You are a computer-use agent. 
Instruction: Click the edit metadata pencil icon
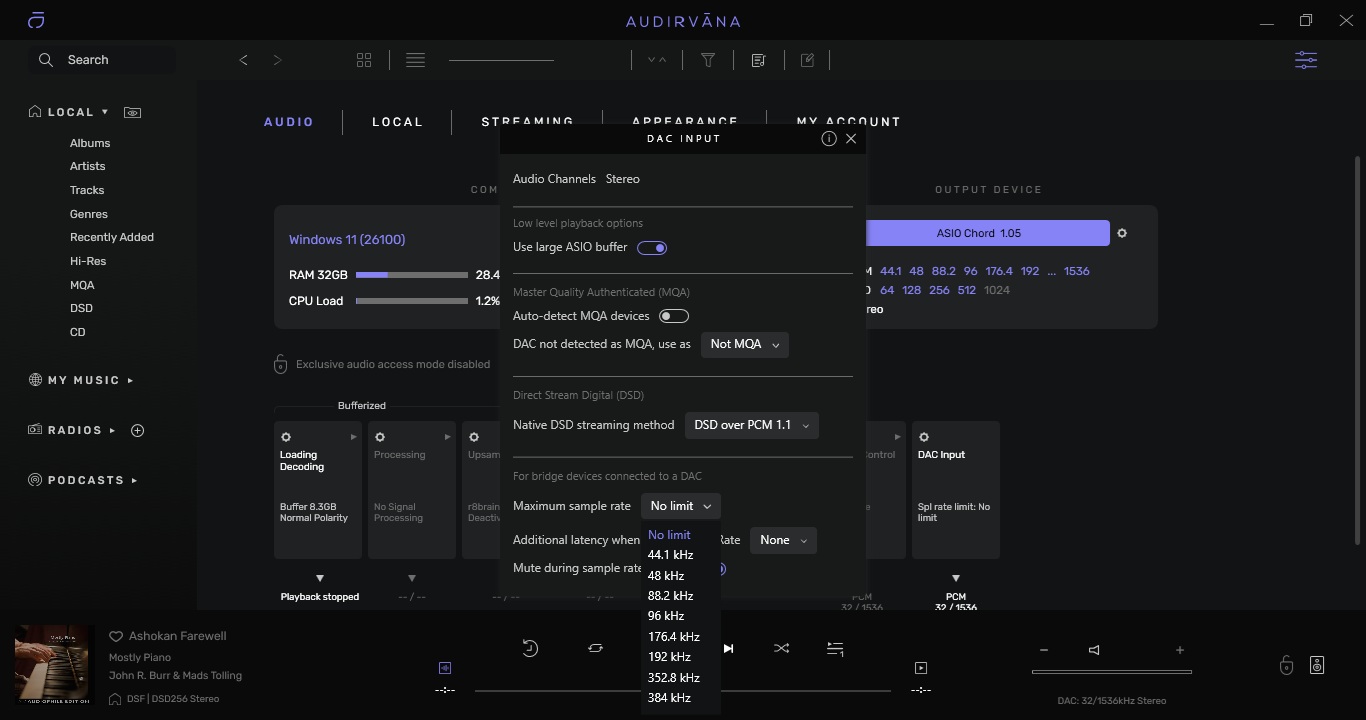[x=807, y=60]
